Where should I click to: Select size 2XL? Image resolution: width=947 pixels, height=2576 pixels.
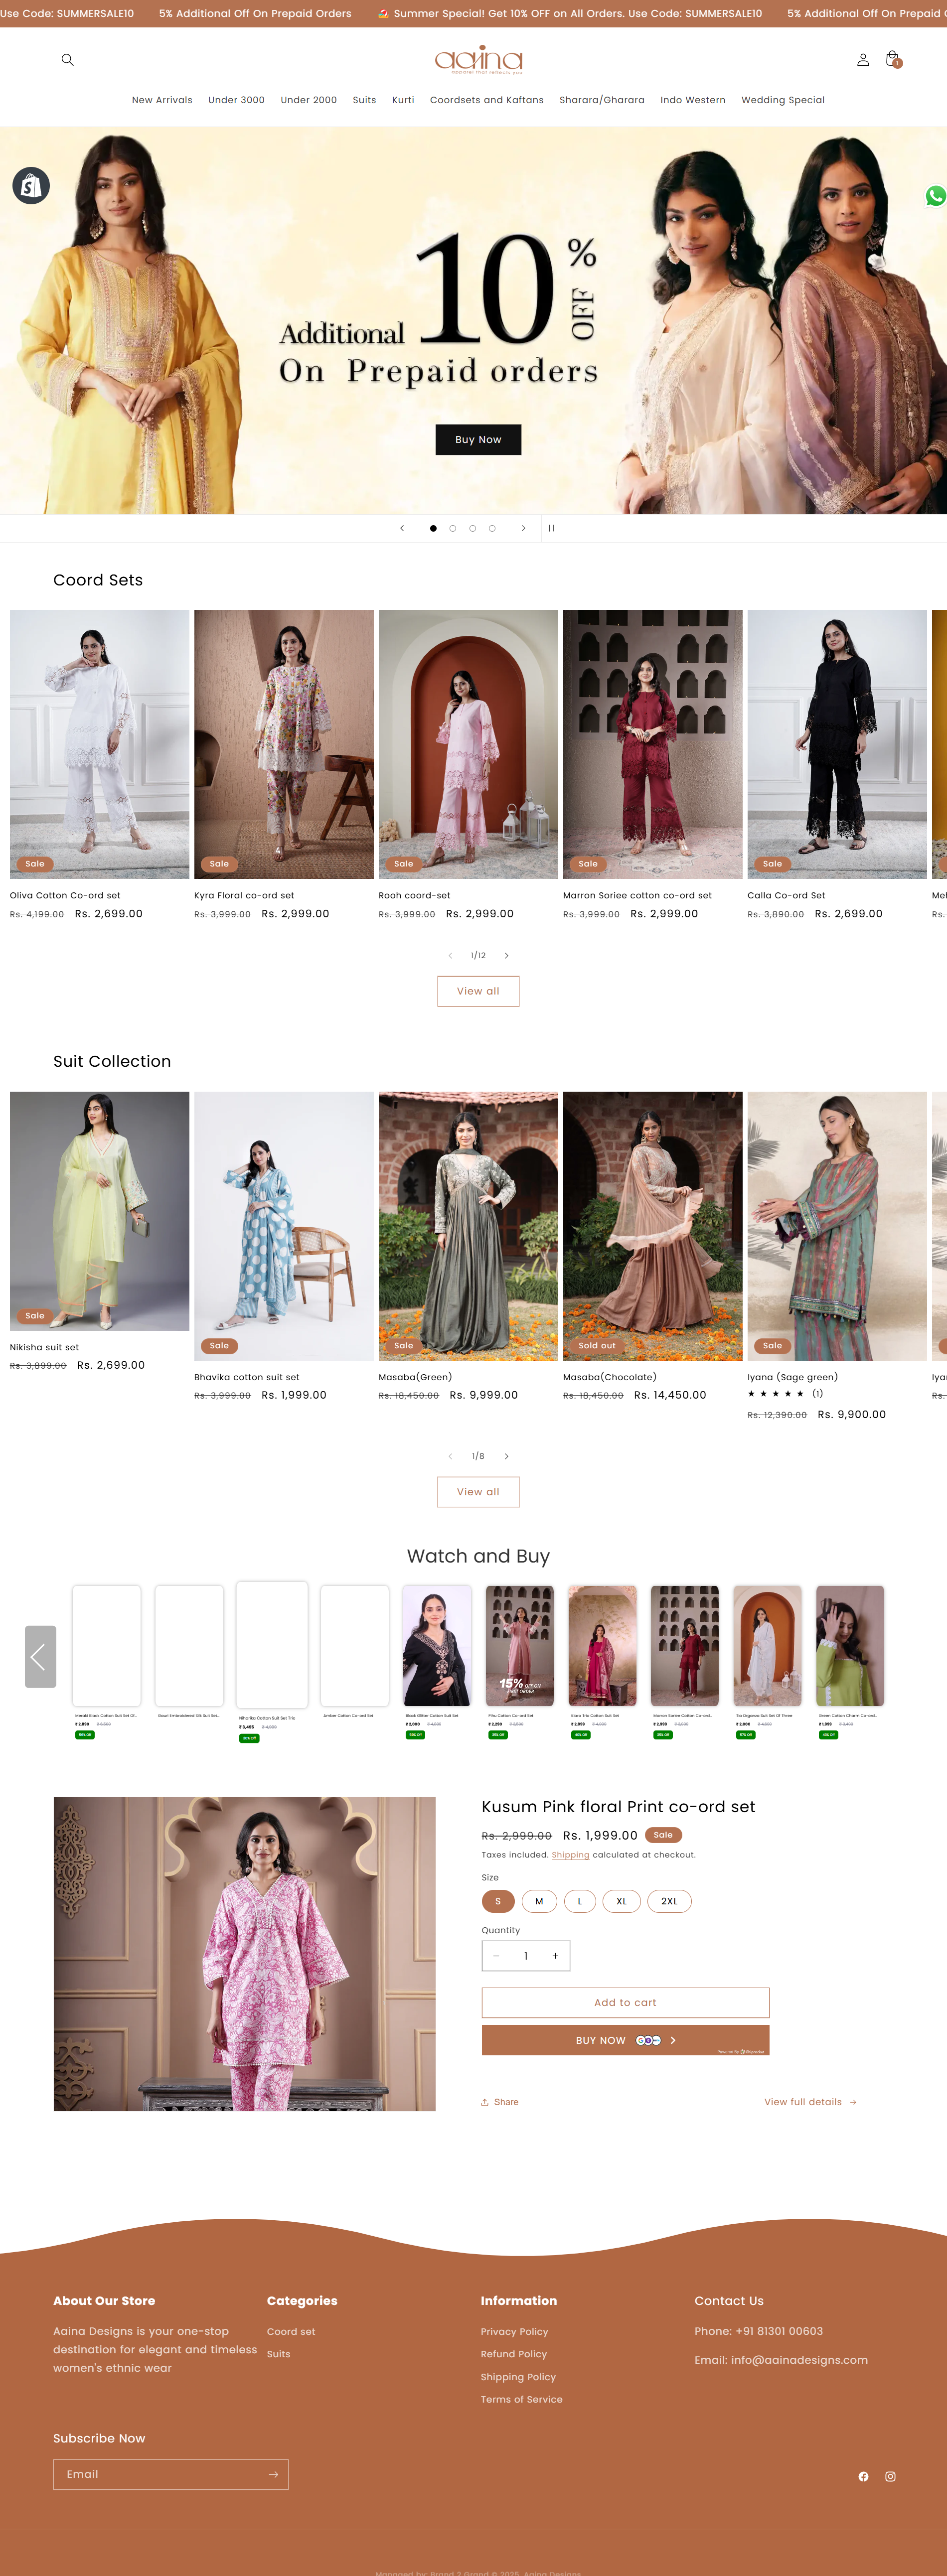[x=670, y=1901]
